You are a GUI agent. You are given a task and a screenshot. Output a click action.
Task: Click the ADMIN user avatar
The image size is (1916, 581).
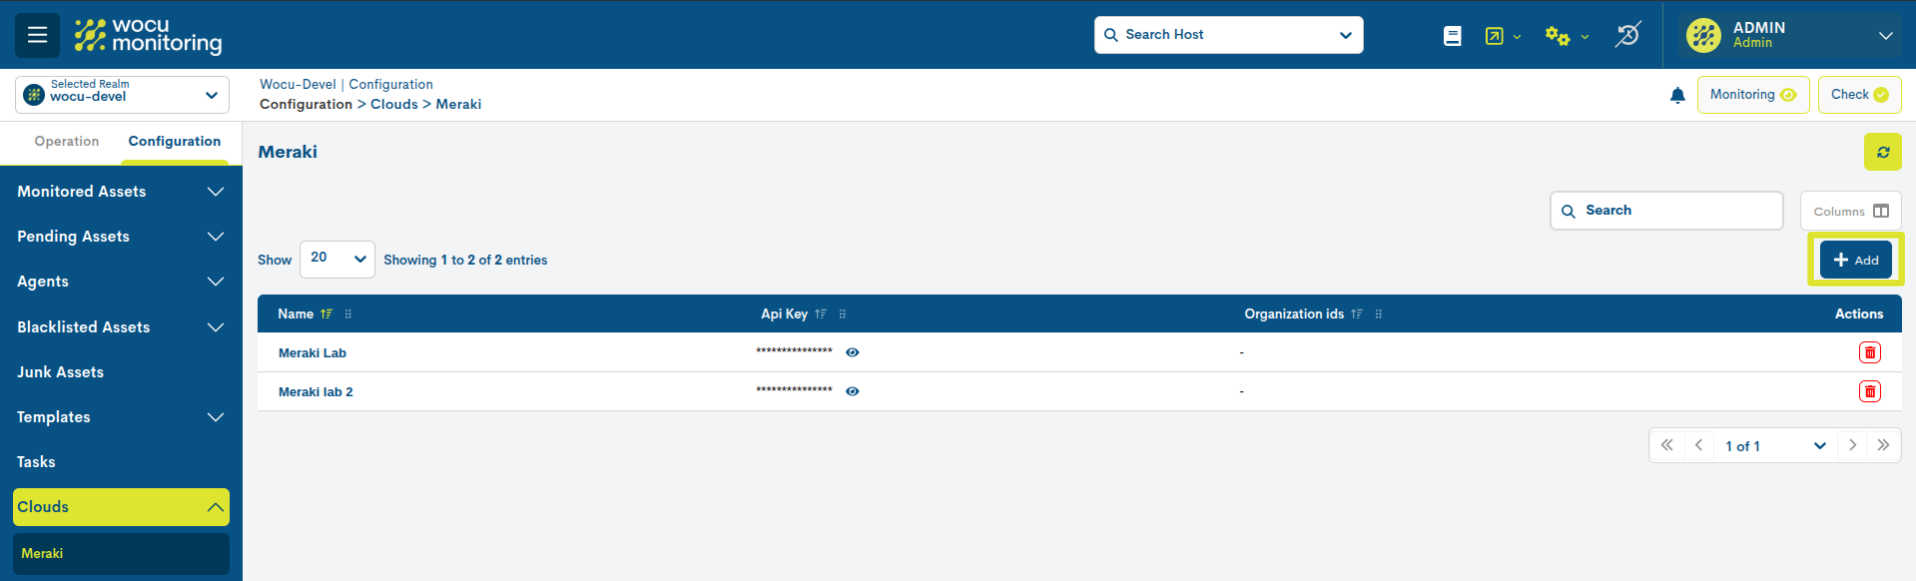point(1703,35)
